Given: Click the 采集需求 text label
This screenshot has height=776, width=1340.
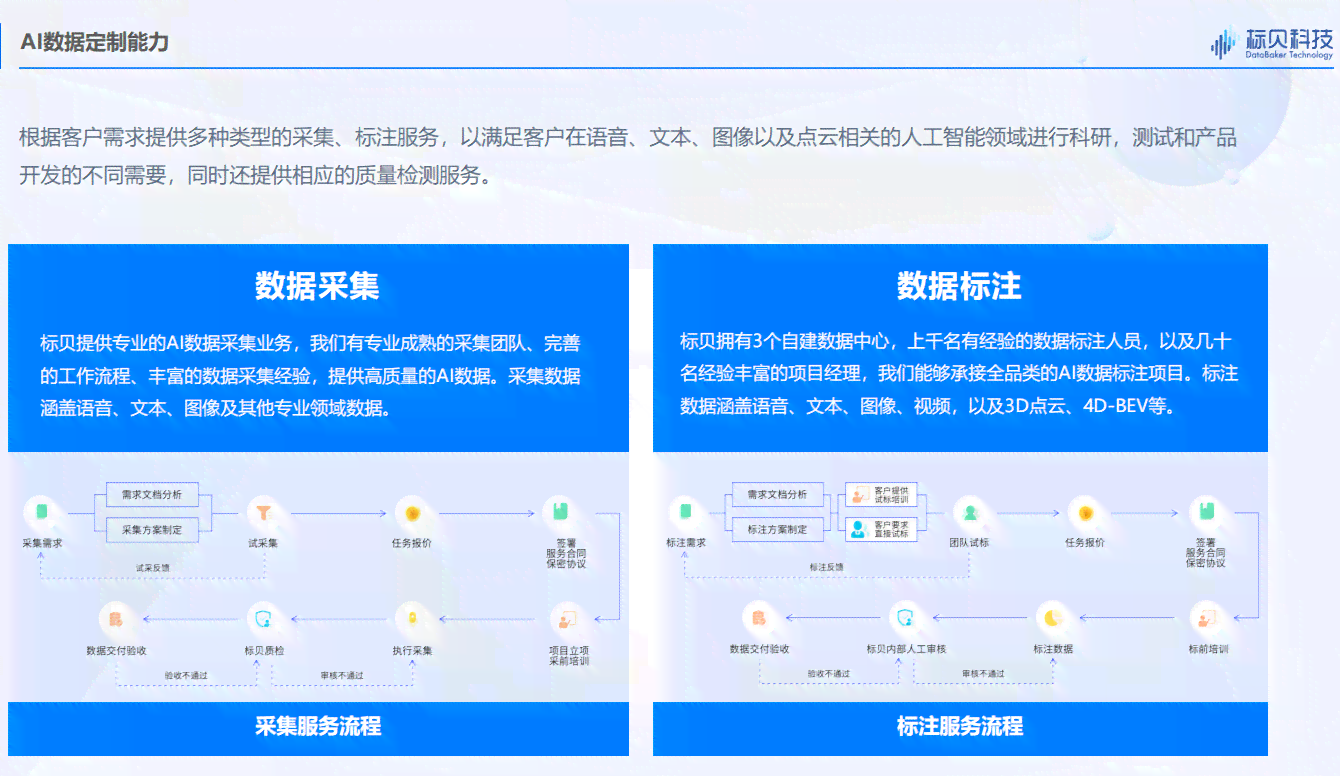Looking at the screenshot, I should pyautogui.click(x=42, y=543).
